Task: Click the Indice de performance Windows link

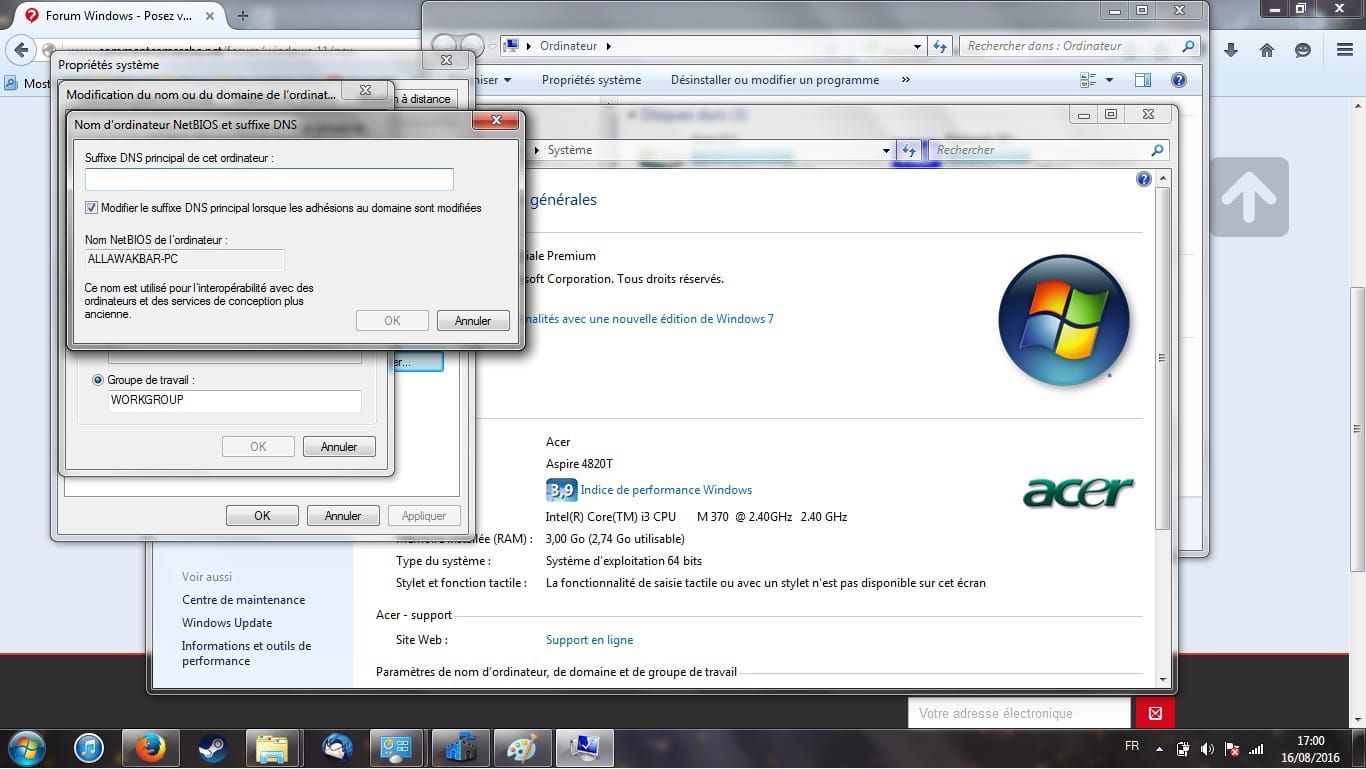Action: (x=665, y=490)
